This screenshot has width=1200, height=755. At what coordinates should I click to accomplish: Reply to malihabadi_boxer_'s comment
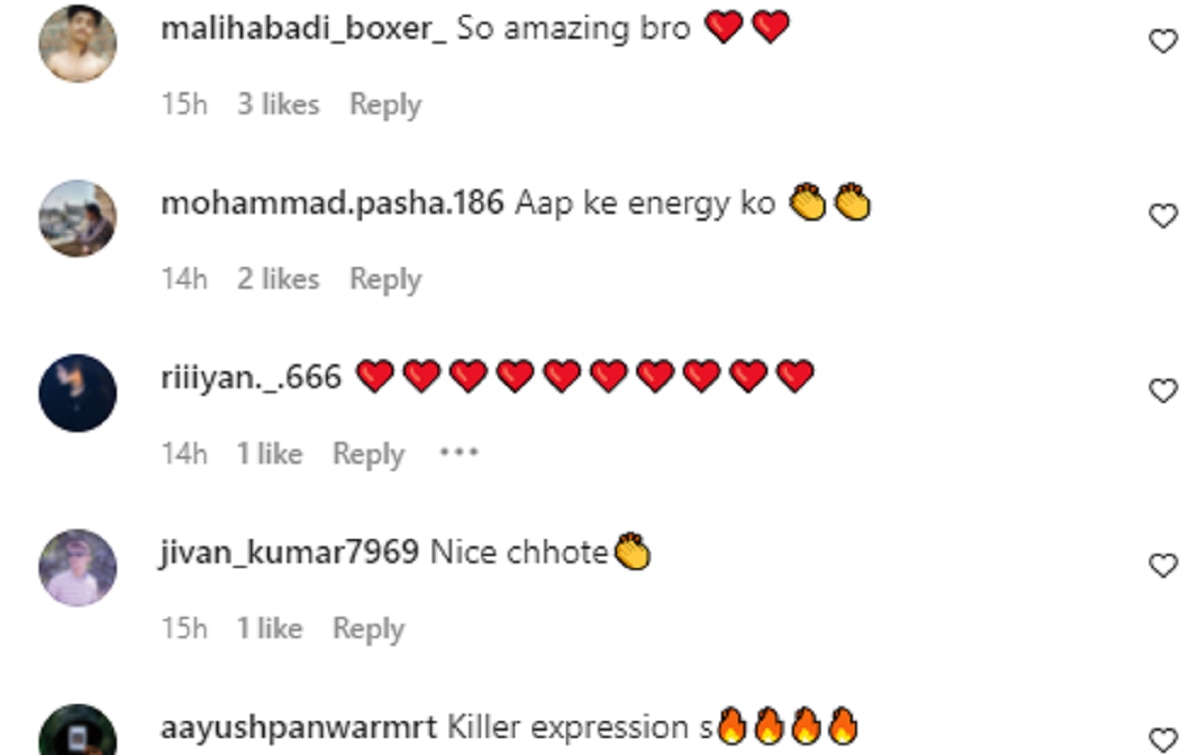coord(385,104)
